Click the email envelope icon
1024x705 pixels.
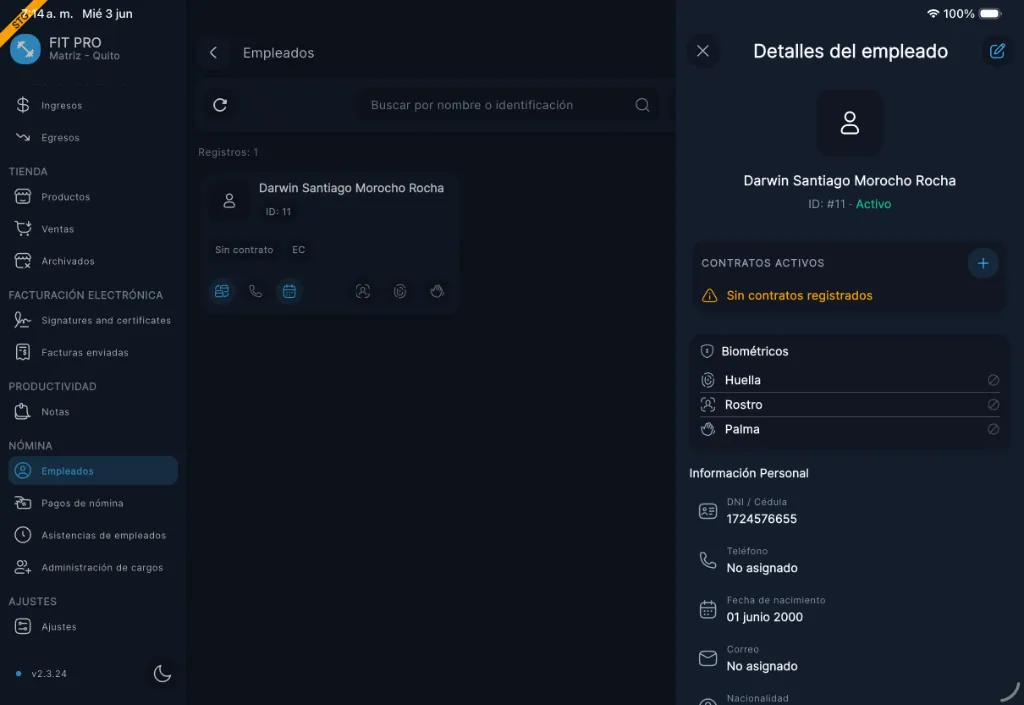(x=708, y=658)
